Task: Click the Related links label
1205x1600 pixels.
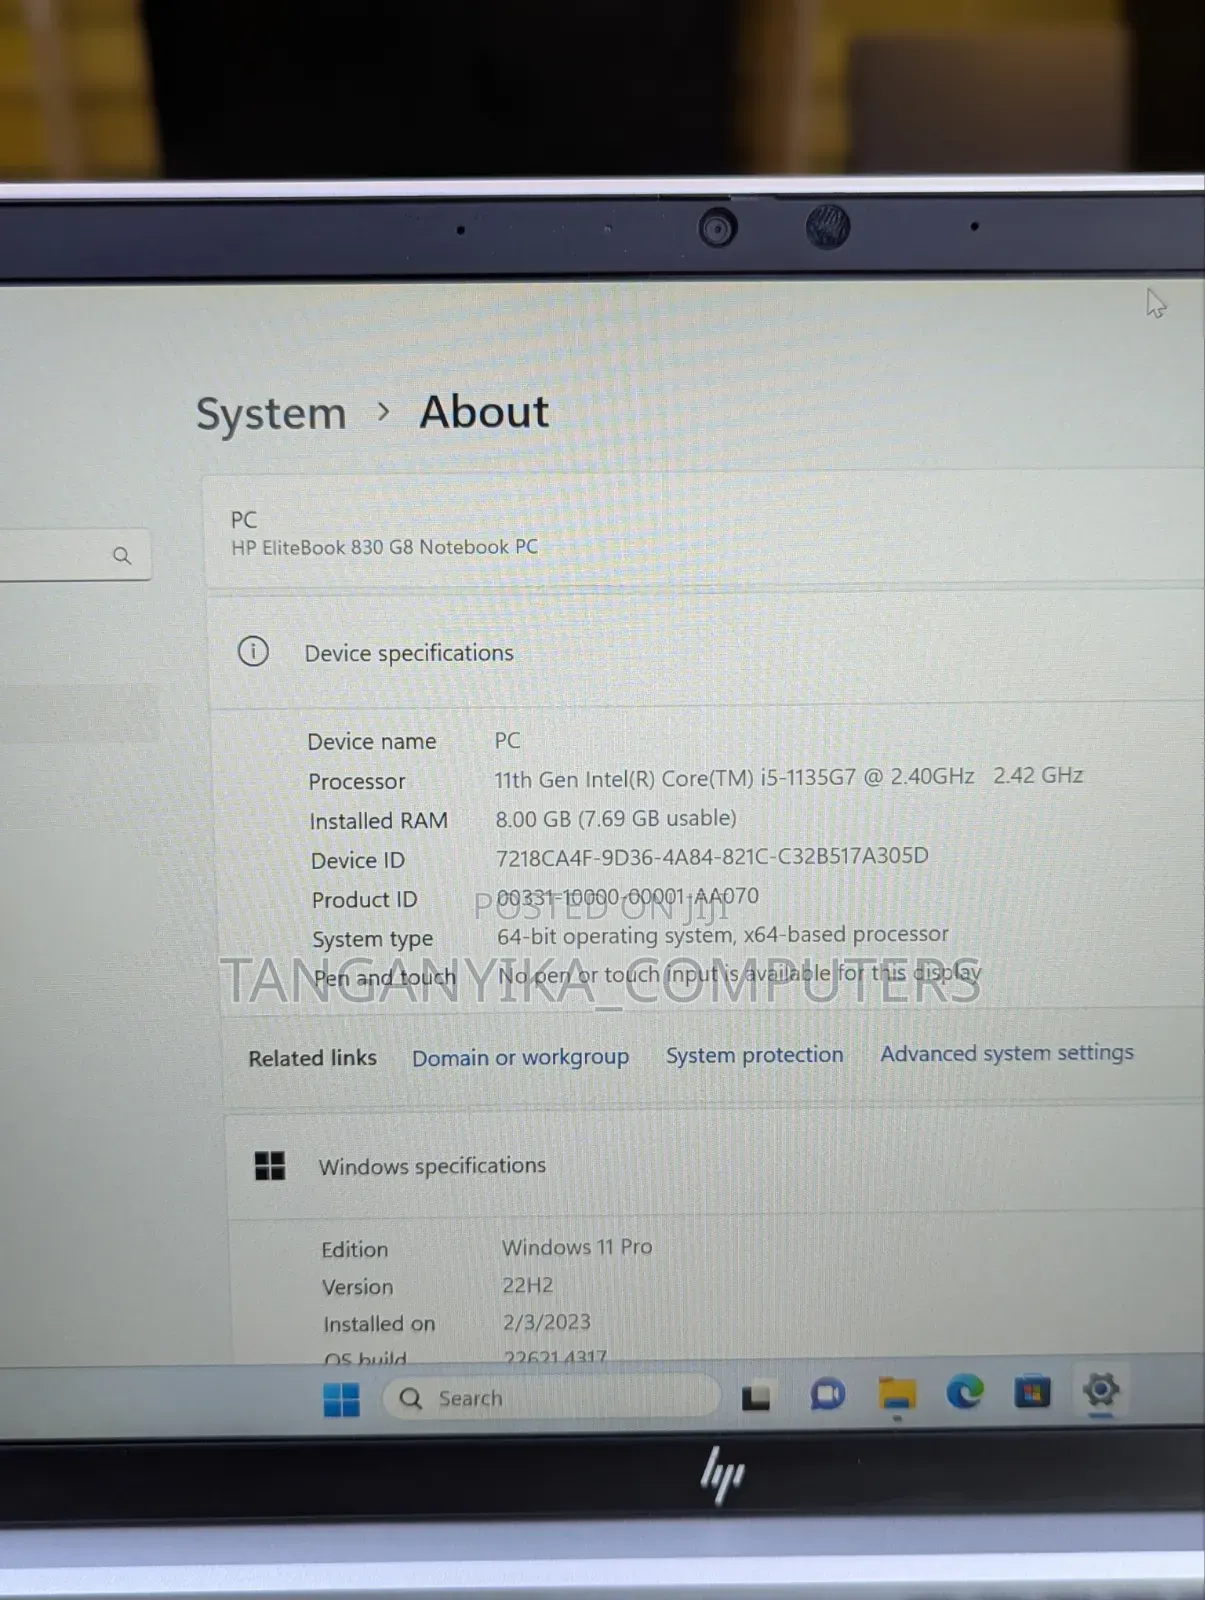Action: point(312,1058)
